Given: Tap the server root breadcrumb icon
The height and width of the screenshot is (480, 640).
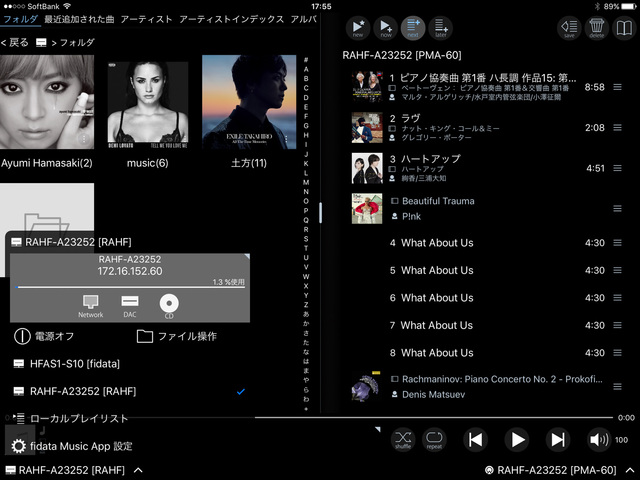Looking at the screenshot, I should (41, 42).
